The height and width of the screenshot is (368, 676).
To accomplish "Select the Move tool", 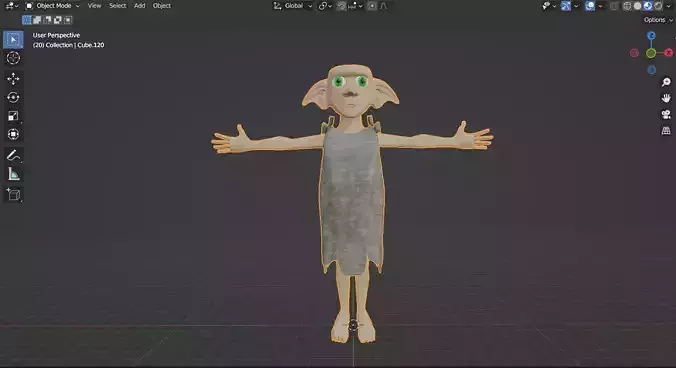I will pyautogui.click(x=13, y=79).
